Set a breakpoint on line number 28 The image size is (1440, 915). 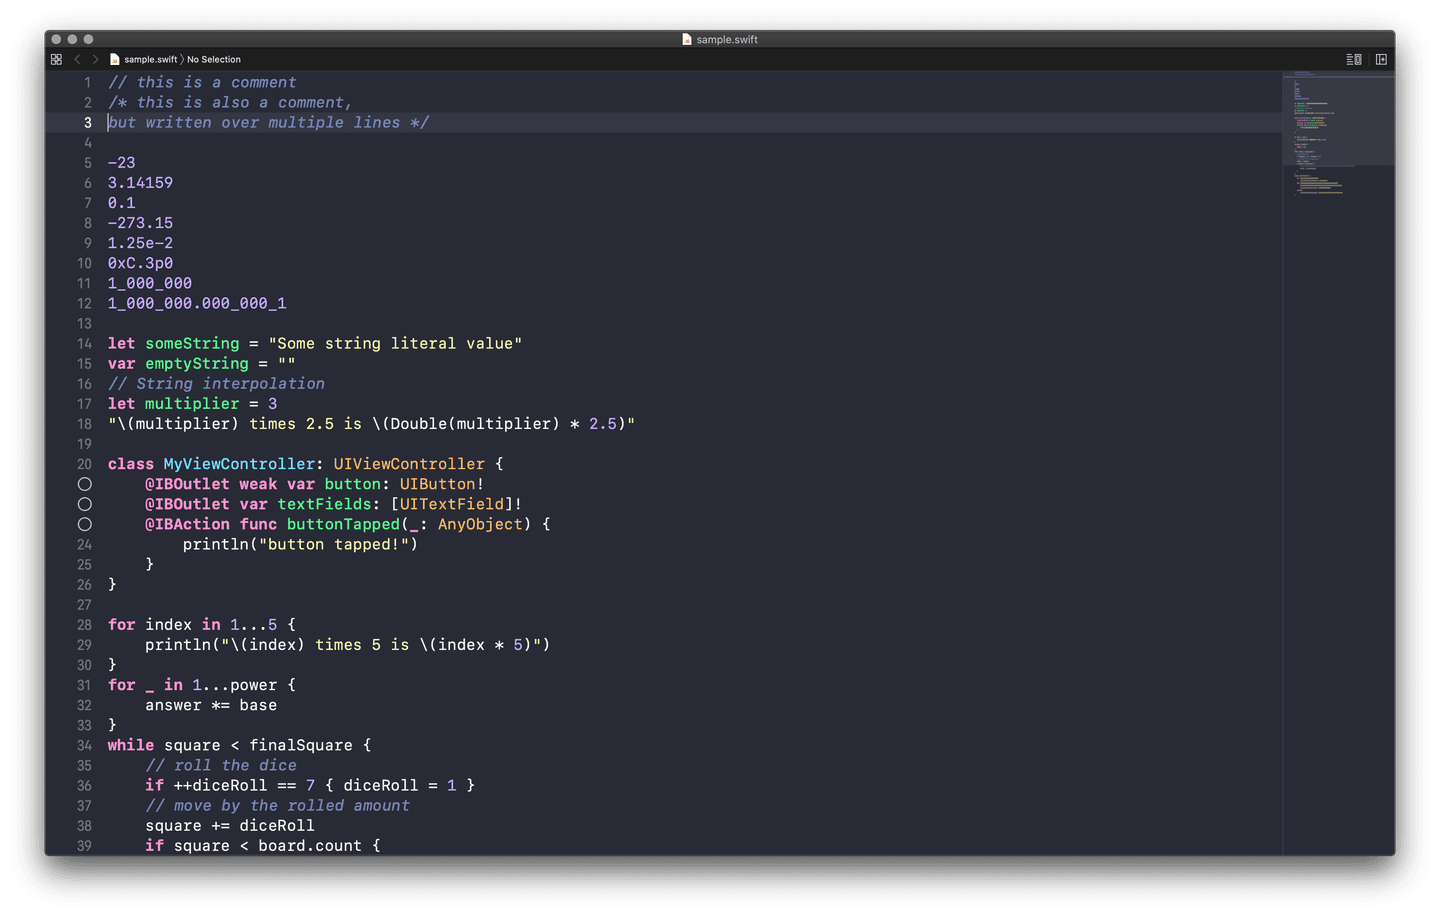pos(84,624)
